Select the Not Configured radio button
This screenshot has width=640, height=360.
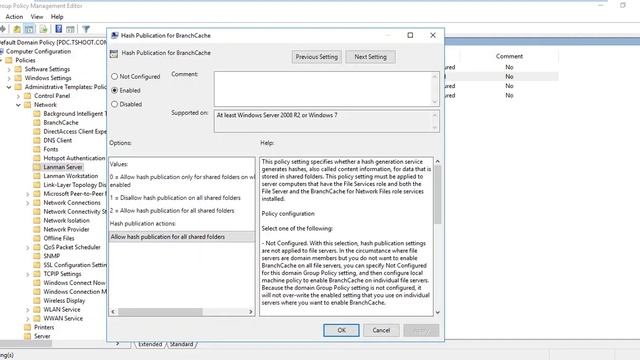point(115,76)
